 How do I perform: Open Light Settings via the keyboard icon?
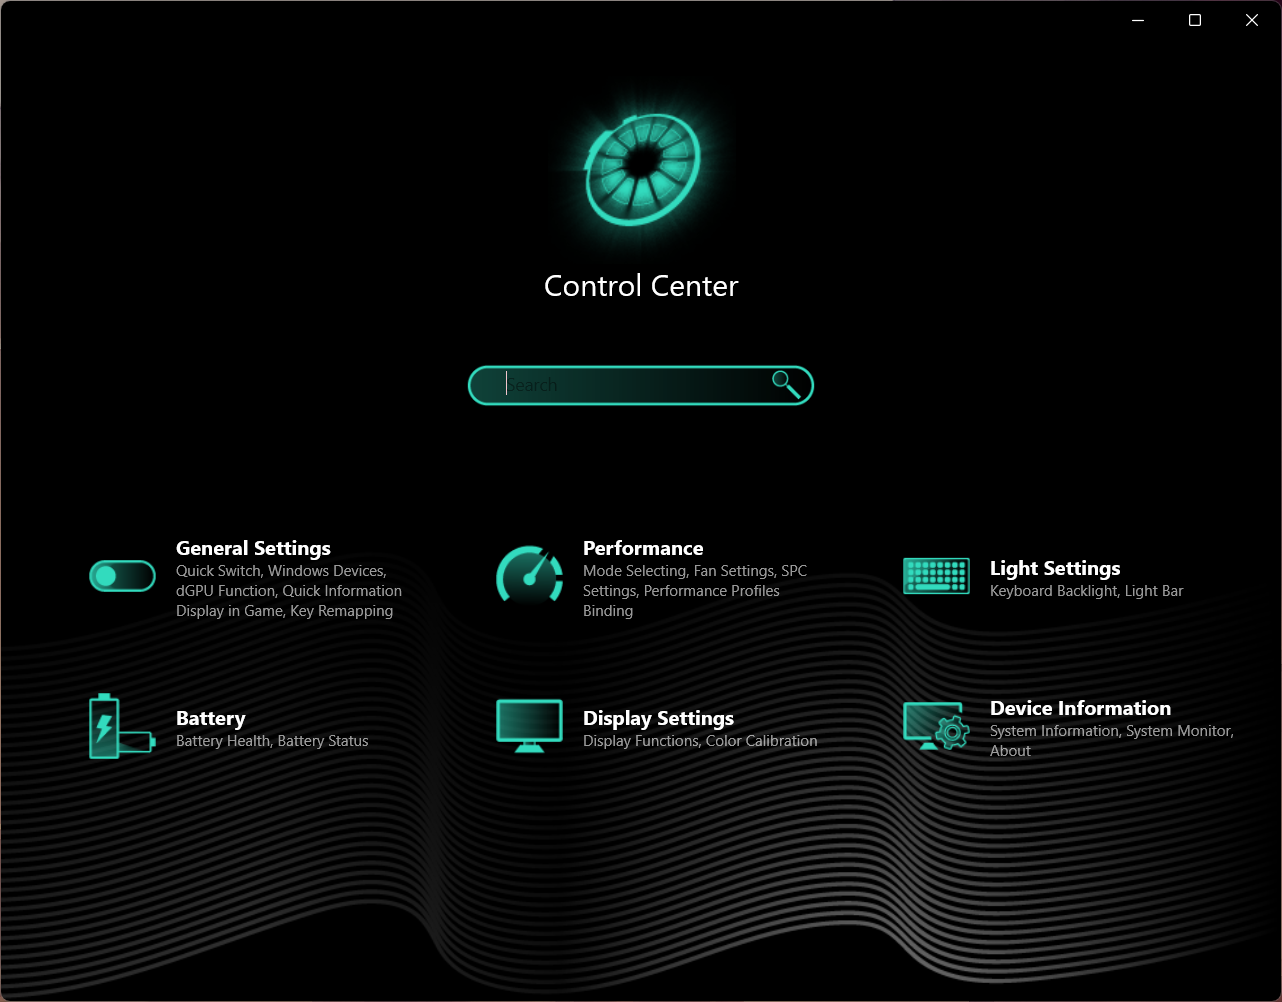[x=936, y=576]
